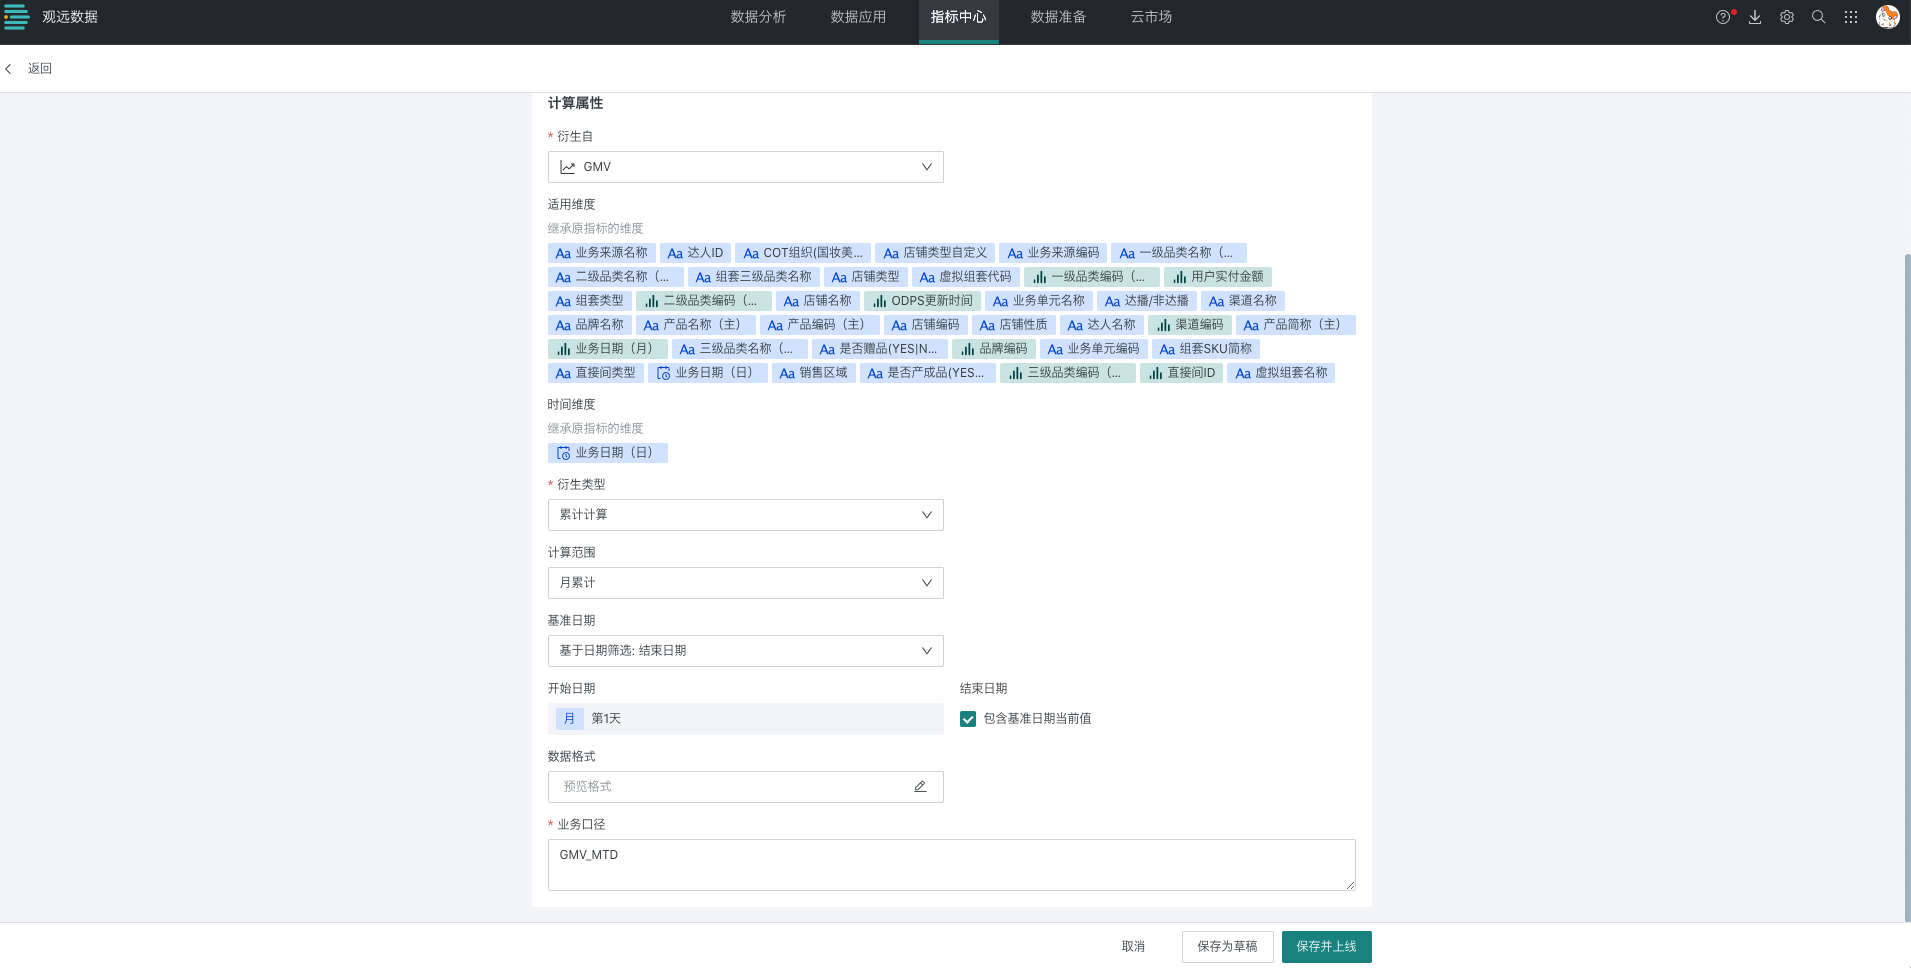Screen dimensions: 1911x968
Task: Click the page vertical scrollbar
Action: [x=1907, y=580]
